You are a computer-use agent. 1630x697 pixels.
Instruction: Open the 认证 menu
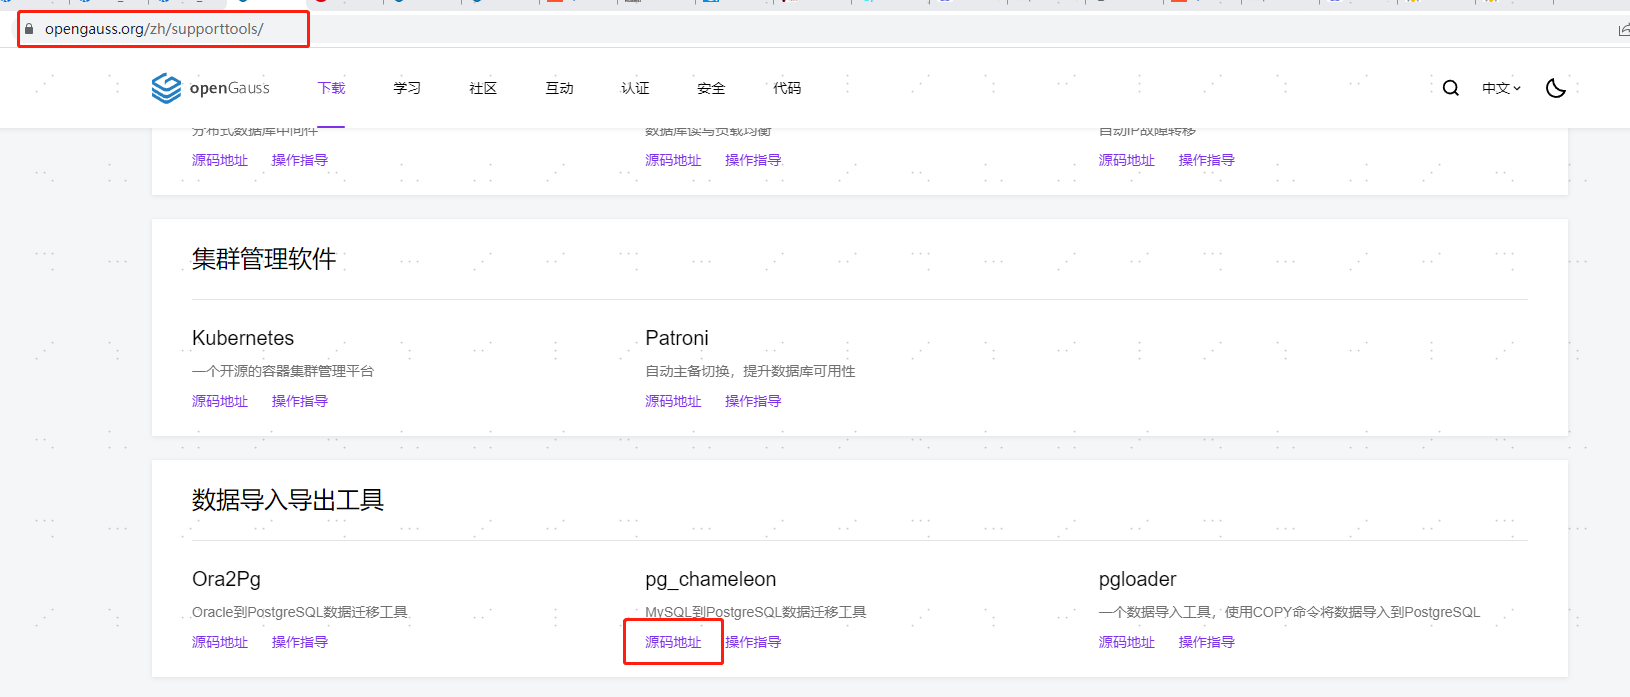coord(635,88)
